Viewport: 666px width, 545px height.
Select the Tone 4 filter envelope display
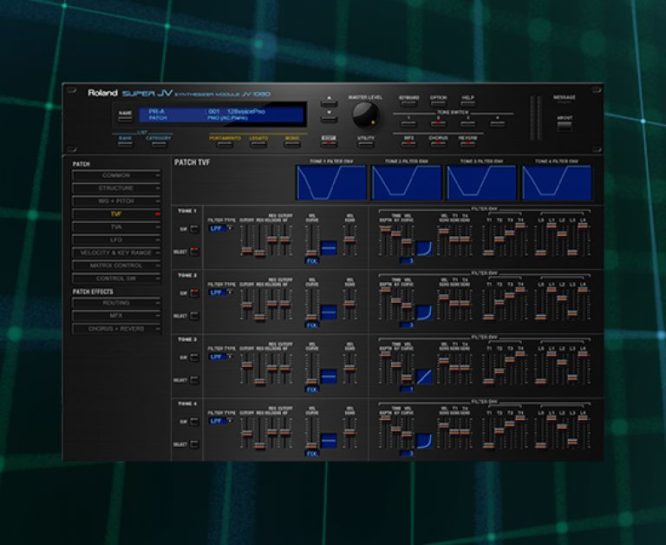556,183
